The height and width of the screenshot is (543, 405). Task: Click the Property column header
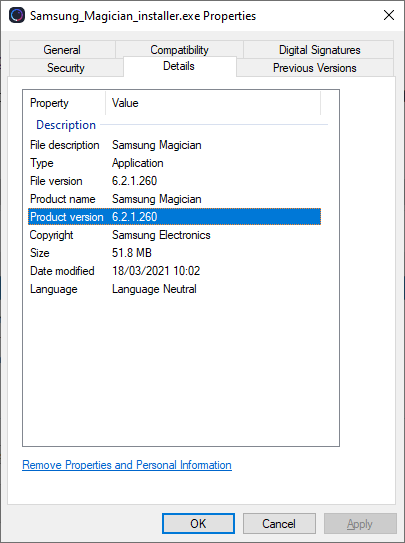click(64, 103)
